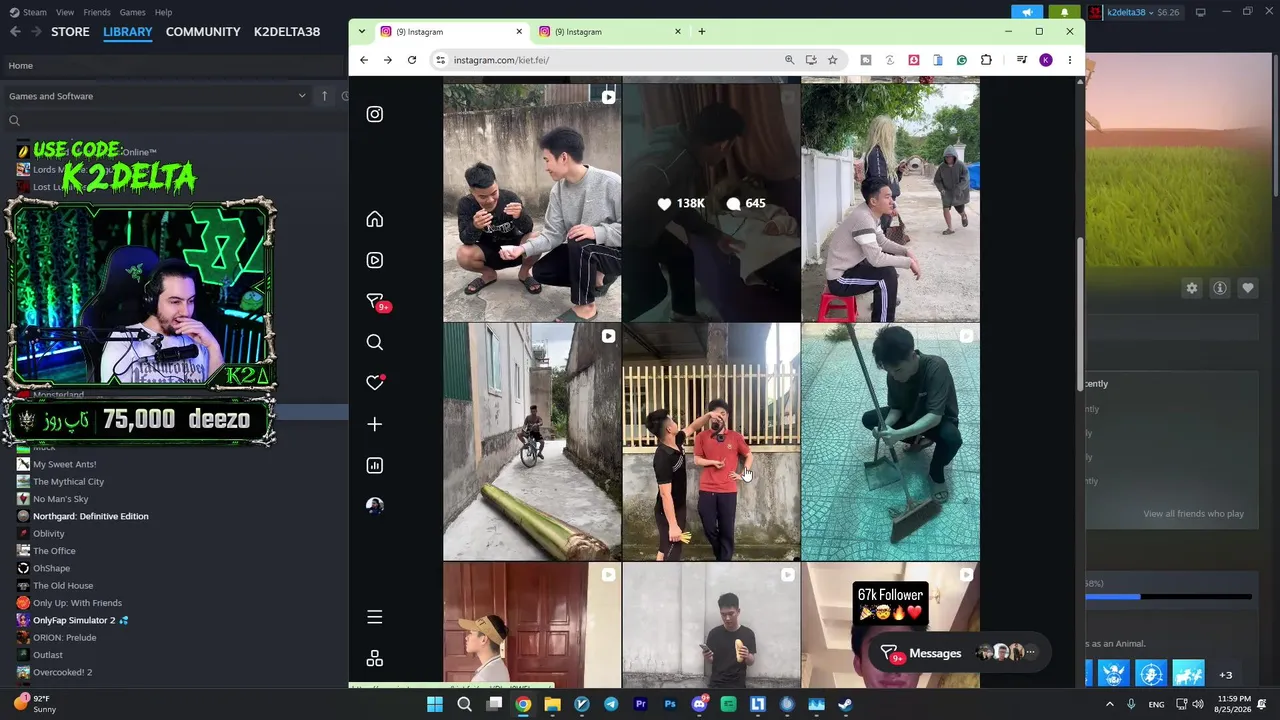Viewport: 1280px width, 720px height.
Task: Favorite the game with the Steam heart icon
Action: point(1248,288)
